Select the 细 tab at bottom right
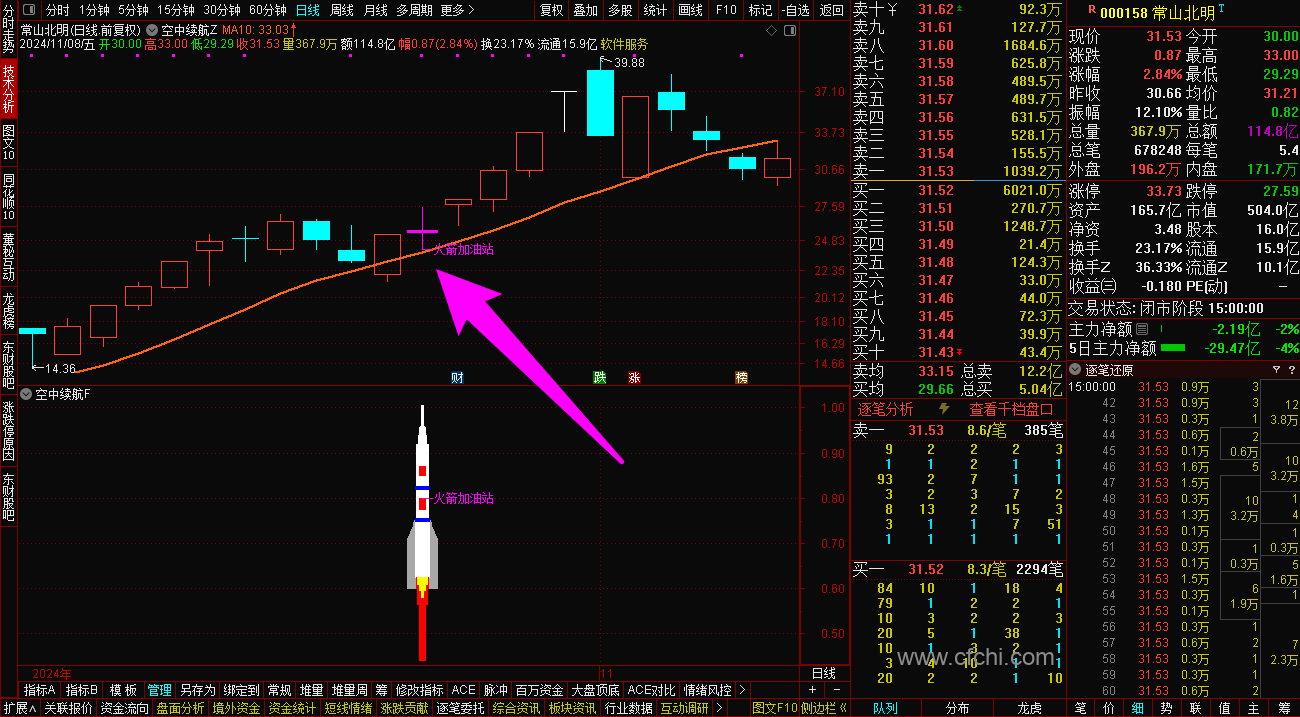This screenshot has width=1300, height=717. (1138, 708)
